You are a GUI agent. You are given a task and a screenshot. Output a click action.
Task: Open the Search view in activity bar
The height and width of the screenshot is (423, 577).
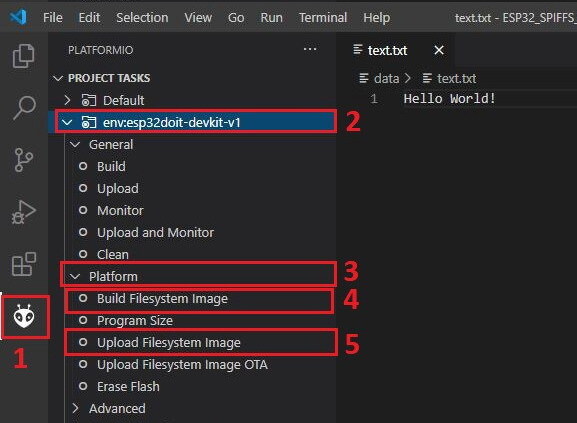point(24,108)
